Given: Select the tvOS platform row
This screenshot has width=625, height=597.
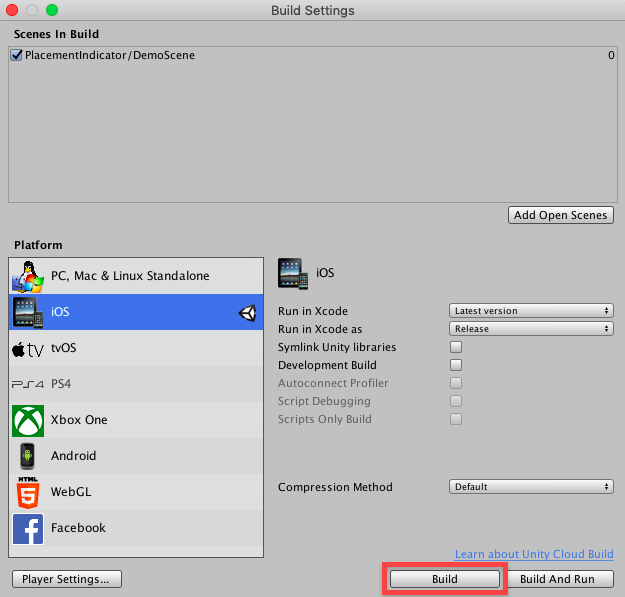Looking at the screenshot, I should (x=136, y=348).
